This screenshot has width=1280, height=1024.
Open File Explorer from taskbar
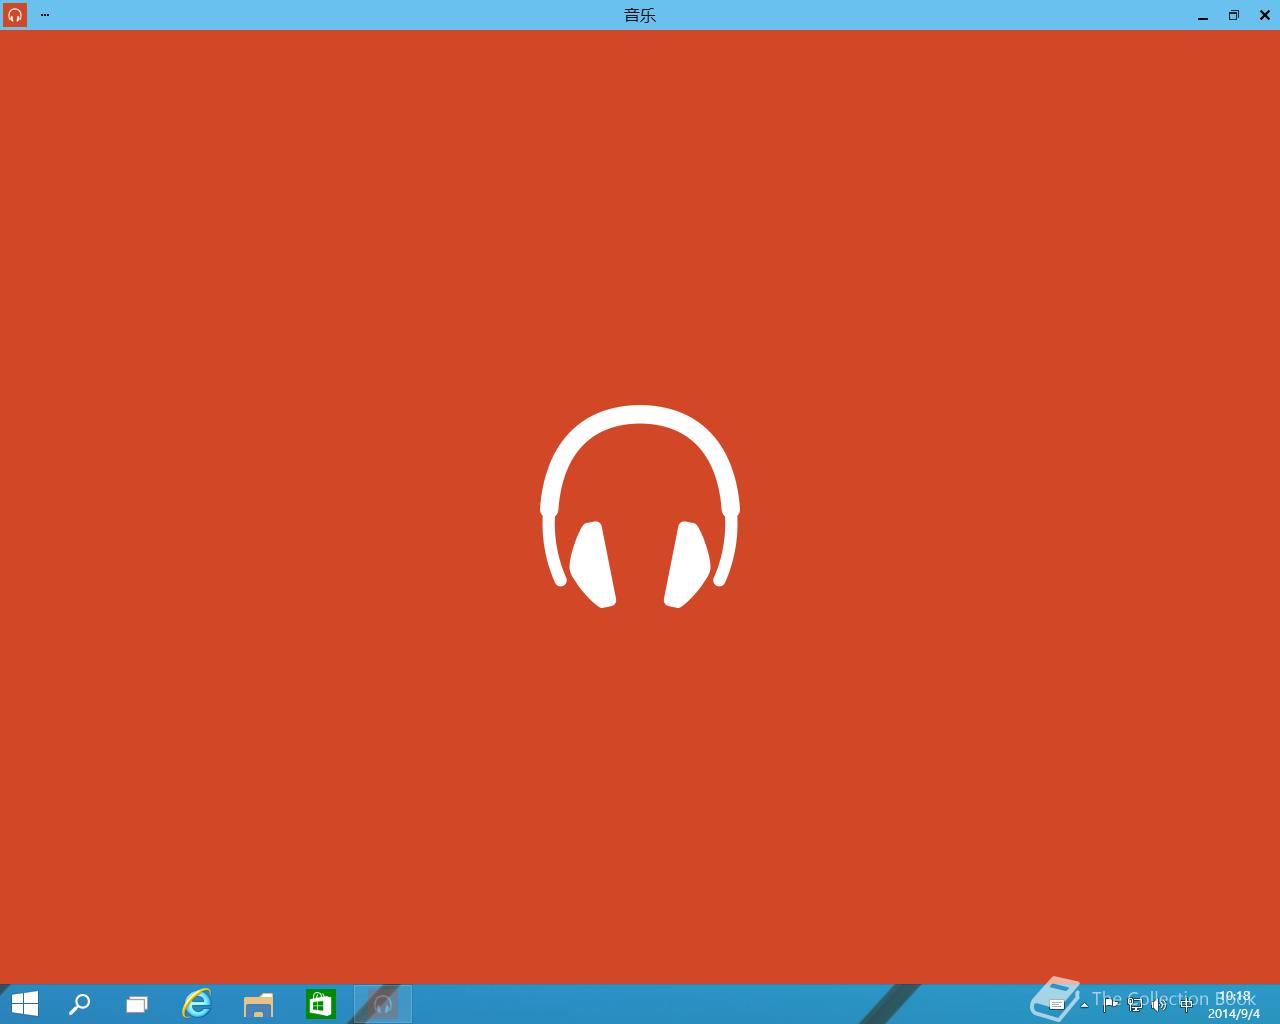259,1004
